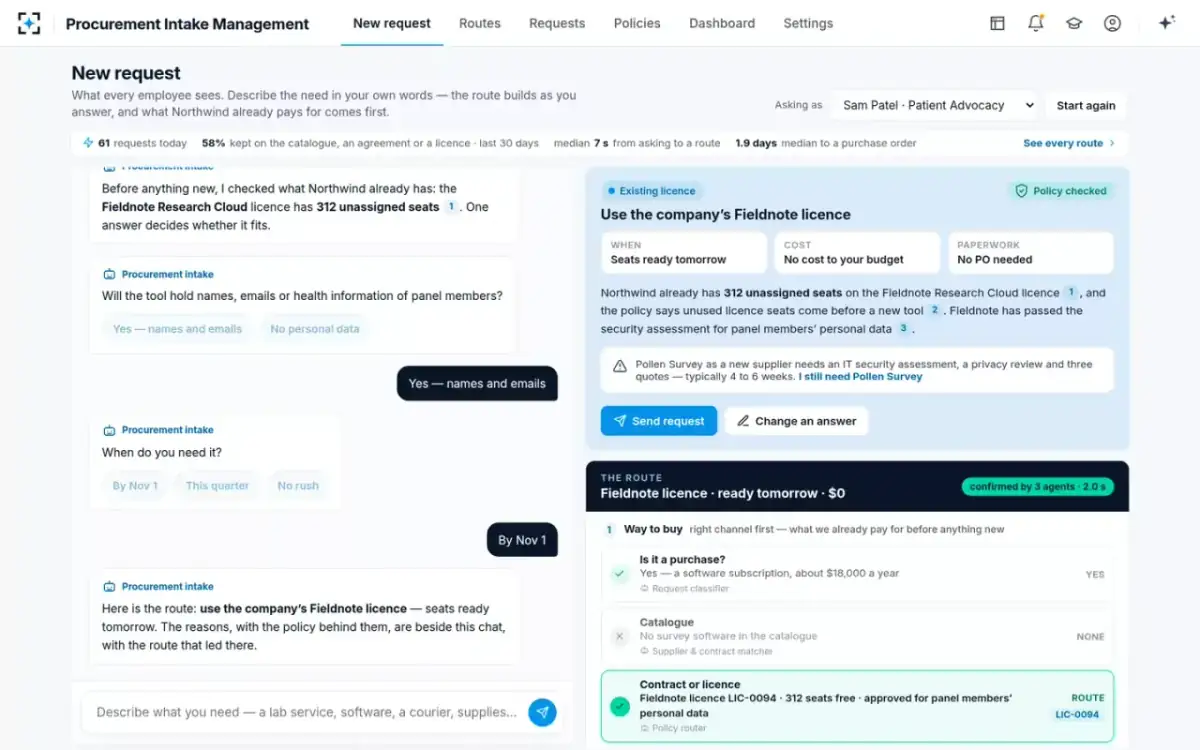Open the notifications bell

click(1036, 23)
